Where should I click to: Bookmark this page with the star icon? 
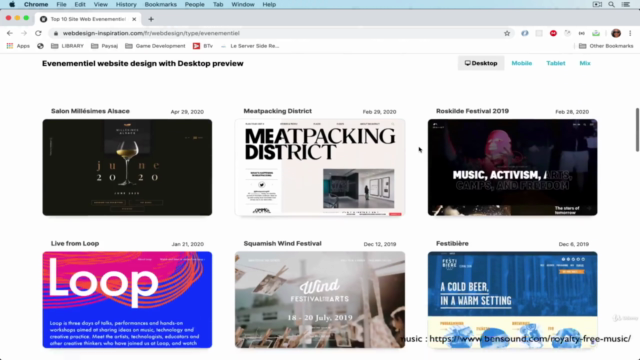[507, 33]
